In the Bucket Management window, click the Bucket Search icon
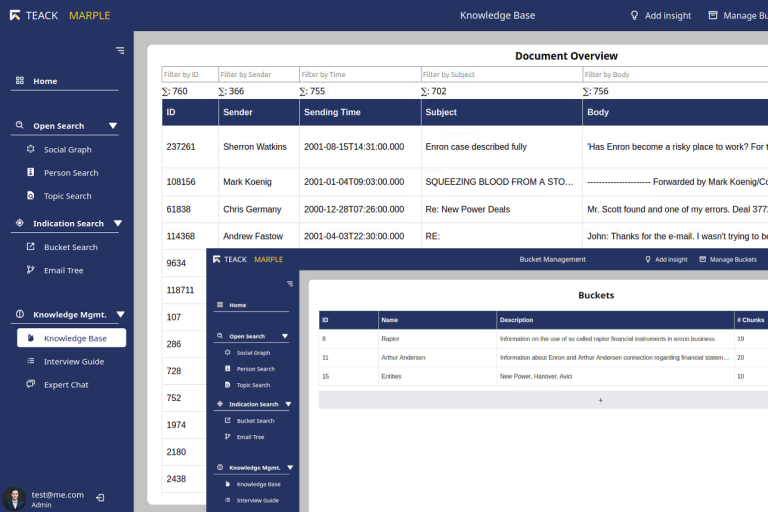Viewport: 768px width, 512px height. (227, 420)
